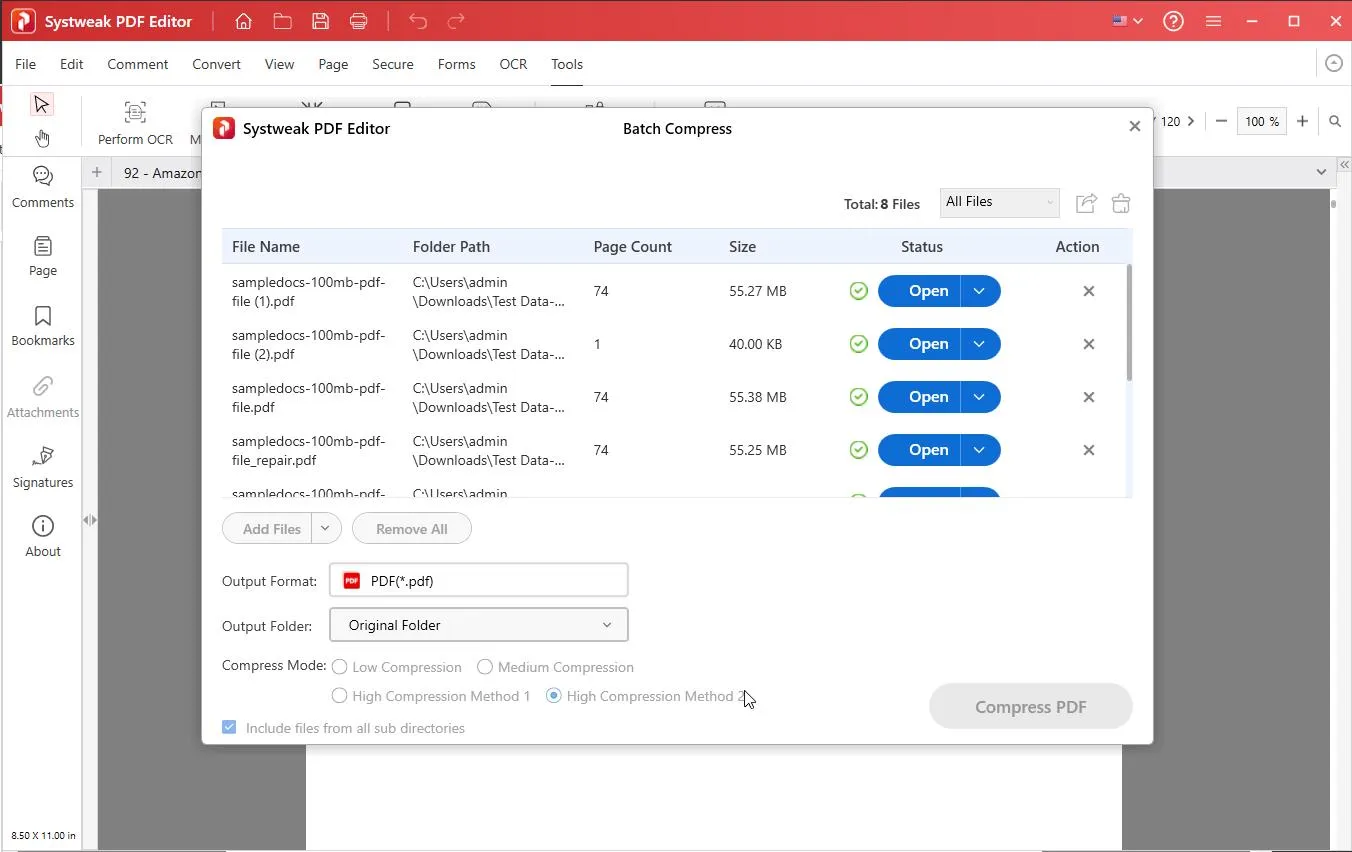Open the Secure tab
Viewport: 1352px width, 852px height.
coord(392,64)
